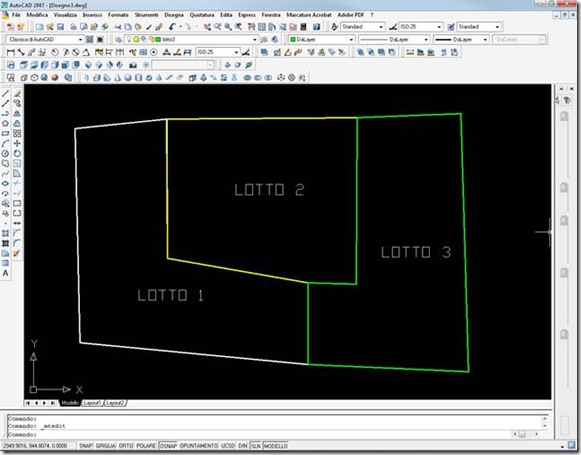Open the DaLayer color control dropdown

(322, 39)
